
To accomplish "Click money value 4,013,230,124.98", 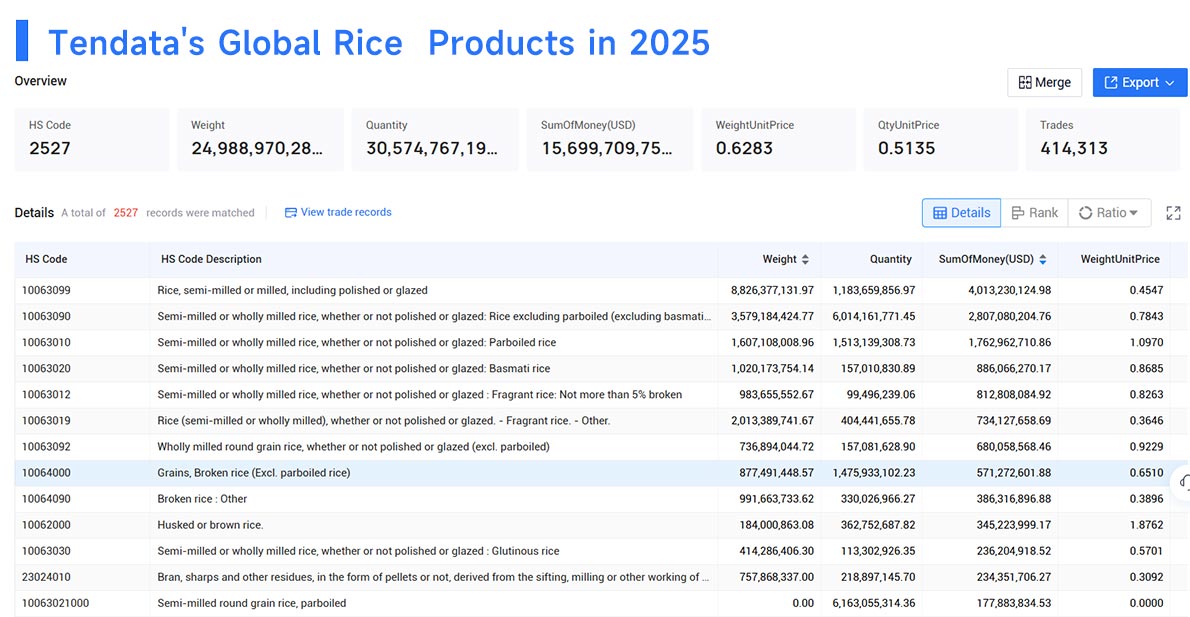I will click(1009, 291).
